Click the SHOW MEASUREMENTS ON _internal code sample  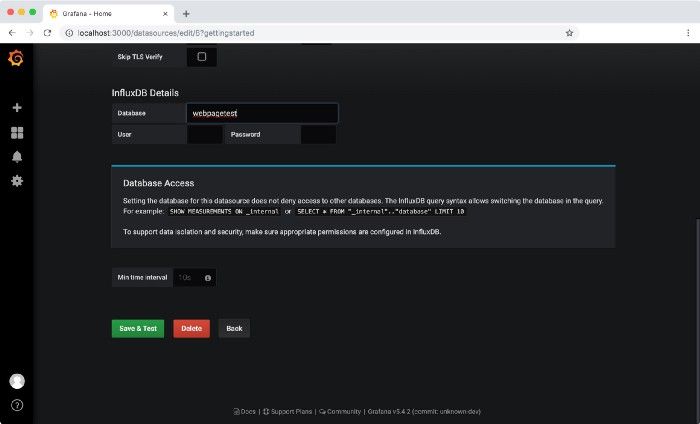point(224,212)
